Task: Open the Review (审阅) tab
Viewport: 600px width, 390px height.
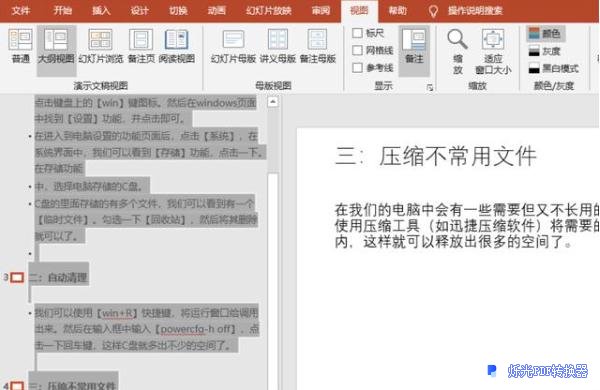Action: pos(321,10)
